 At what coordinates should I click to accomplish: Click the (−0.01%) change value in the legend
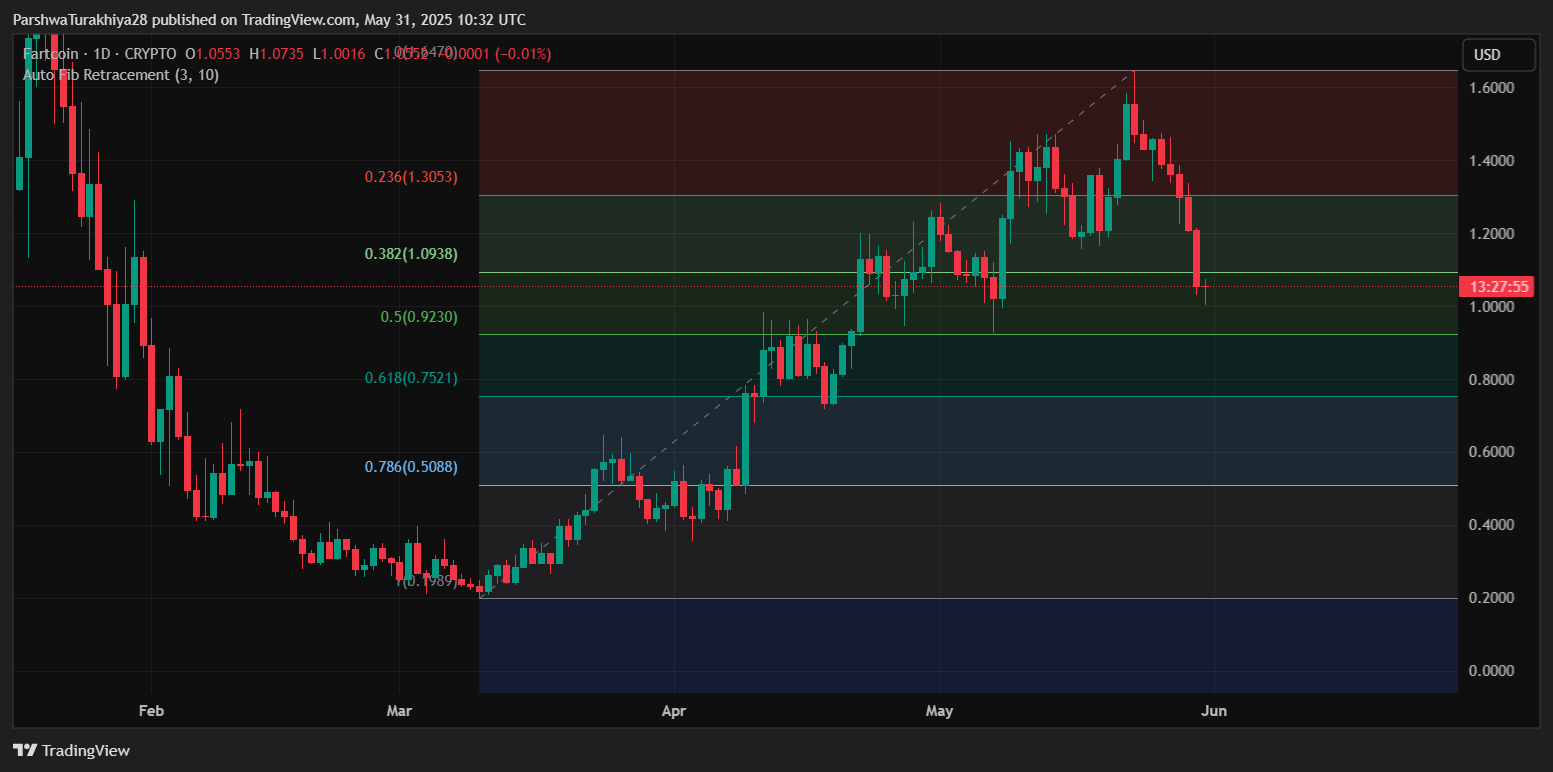521,53
